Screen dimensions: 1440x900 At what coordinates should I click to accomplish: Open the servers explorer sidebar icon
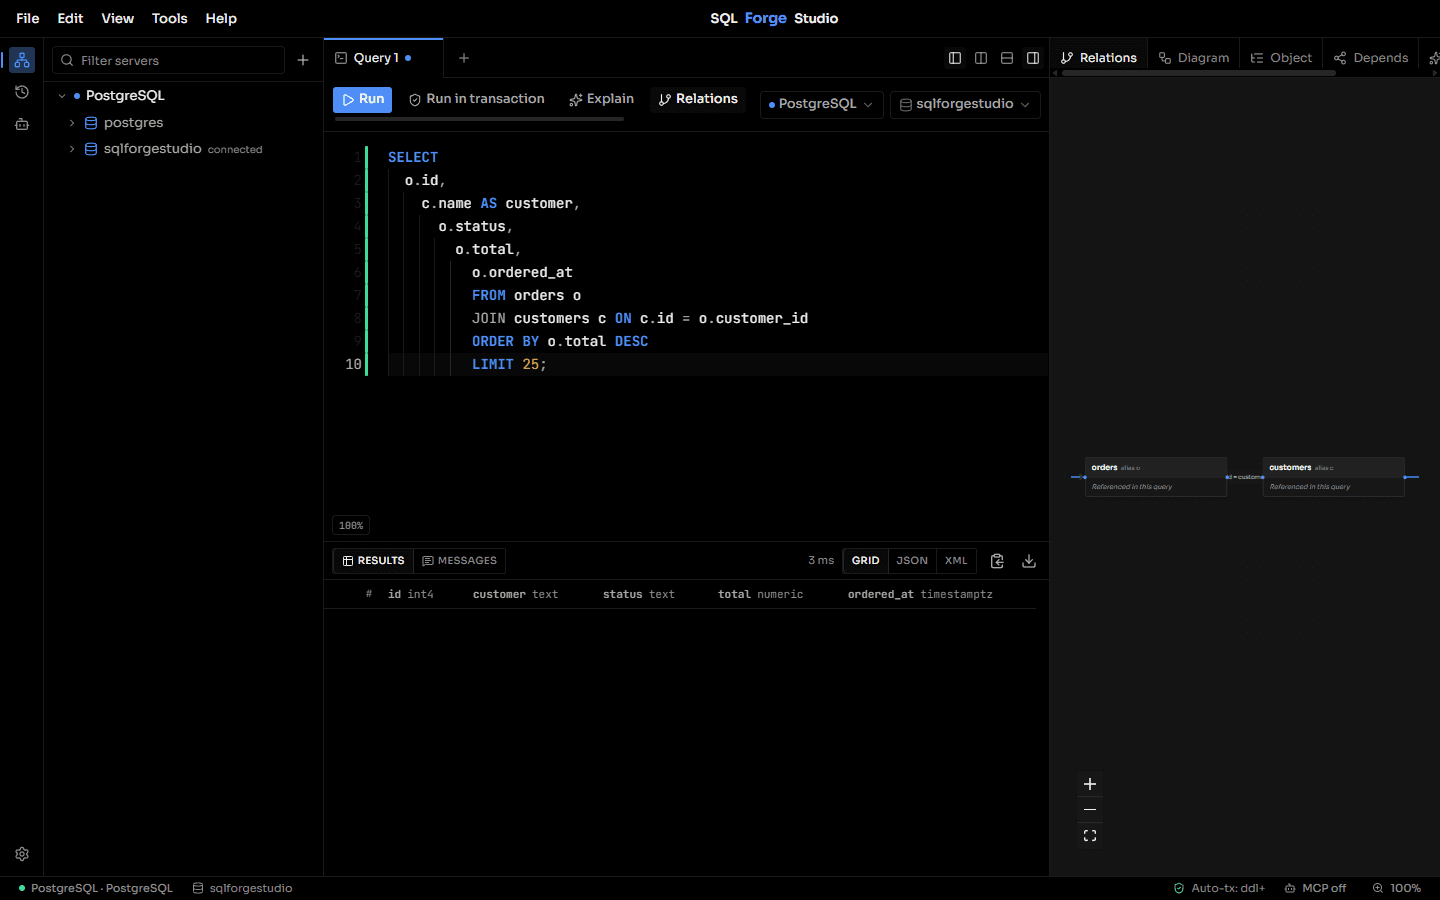[22, 60]
